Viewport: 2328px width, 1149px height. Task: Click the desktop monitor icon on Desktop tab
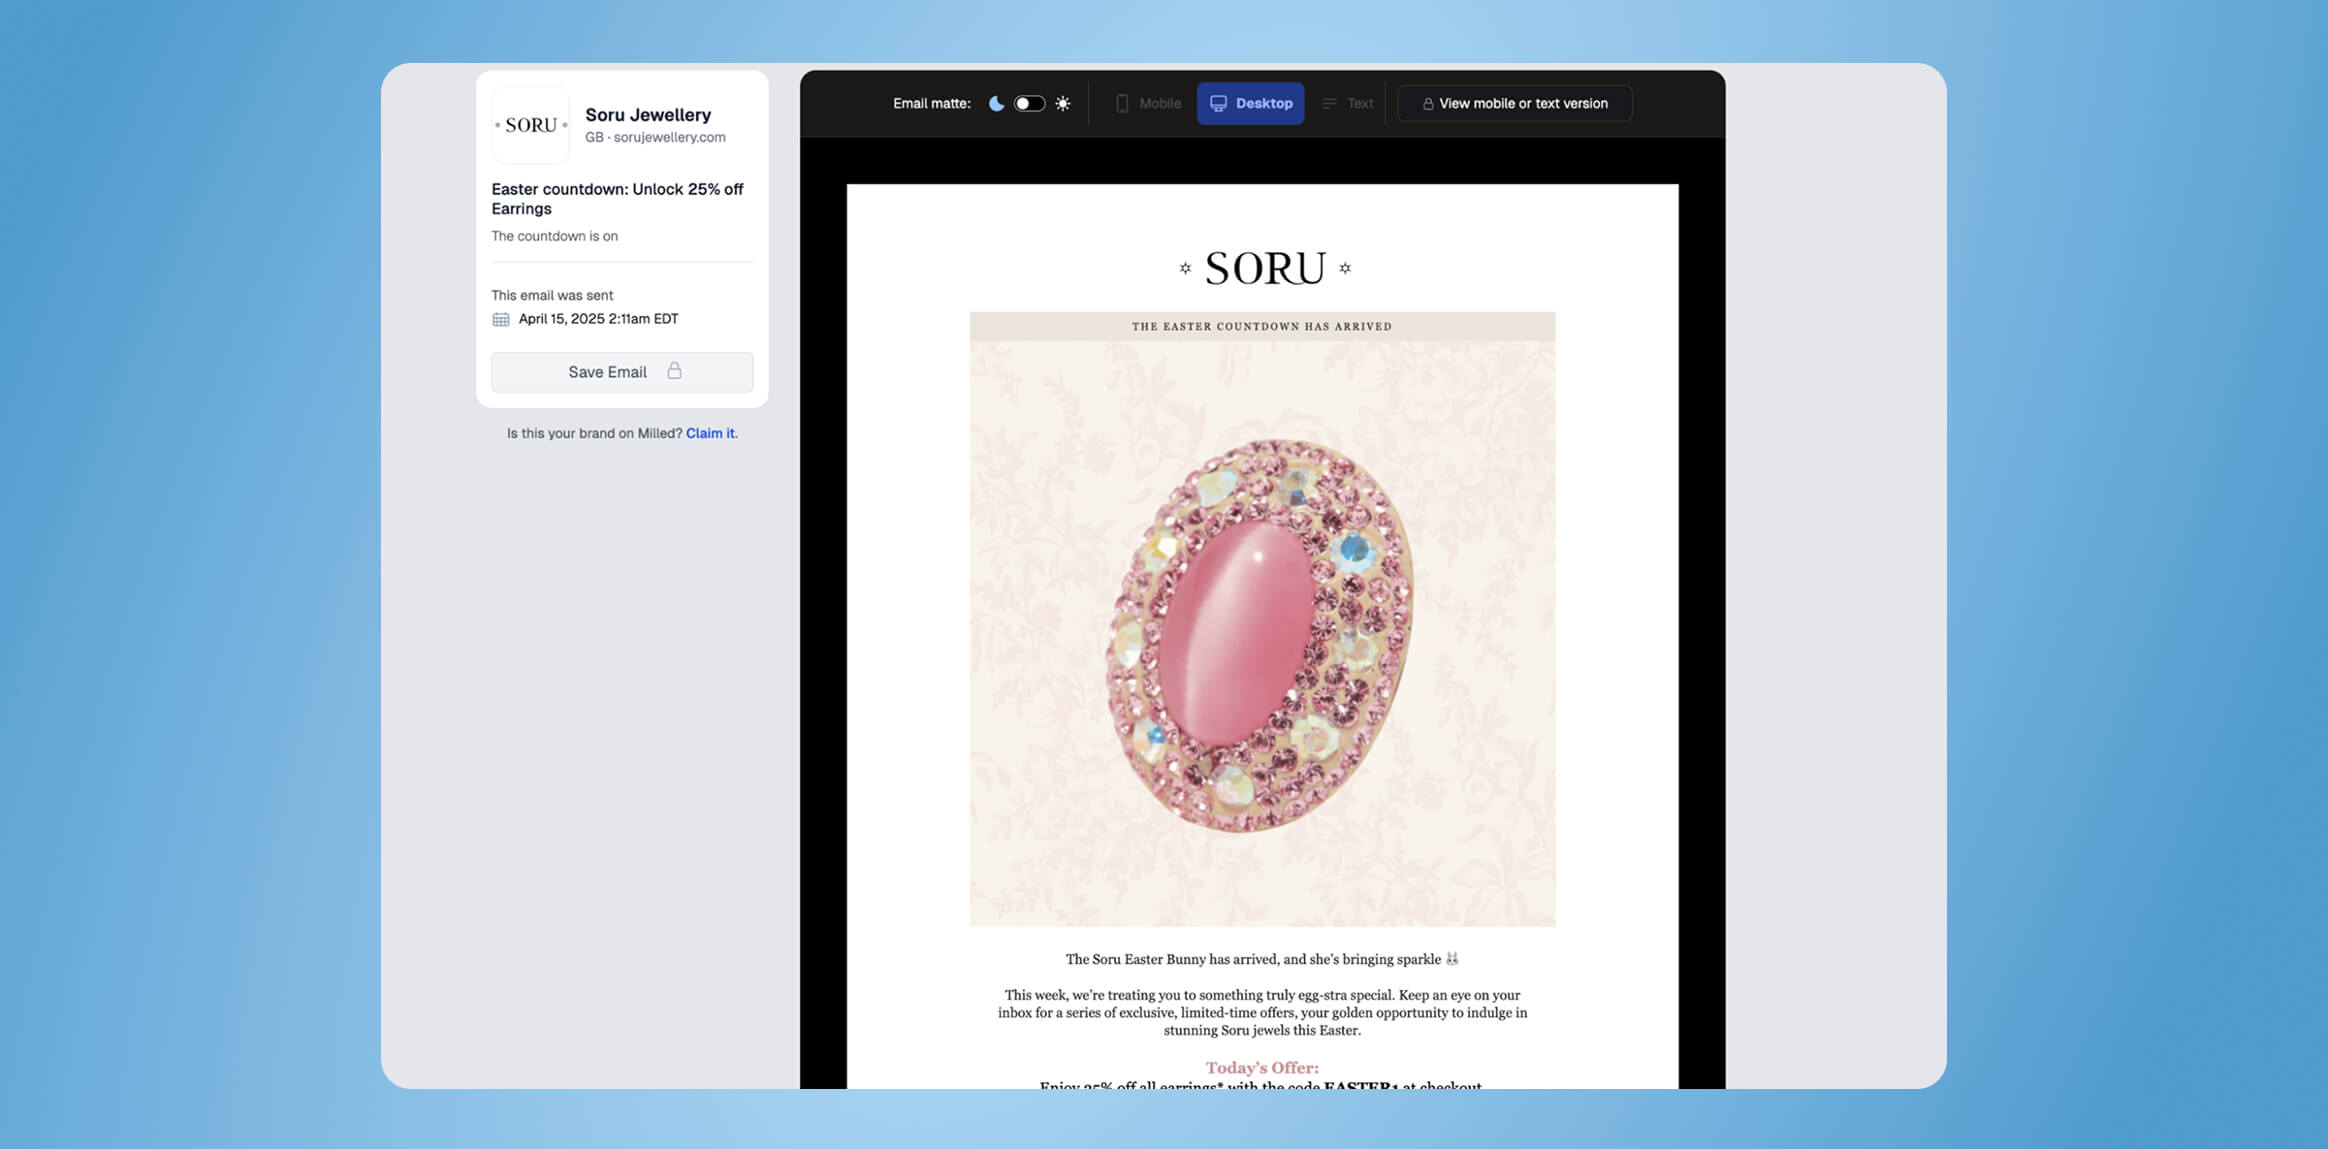pyautogui.click(x=1218, y=103)
